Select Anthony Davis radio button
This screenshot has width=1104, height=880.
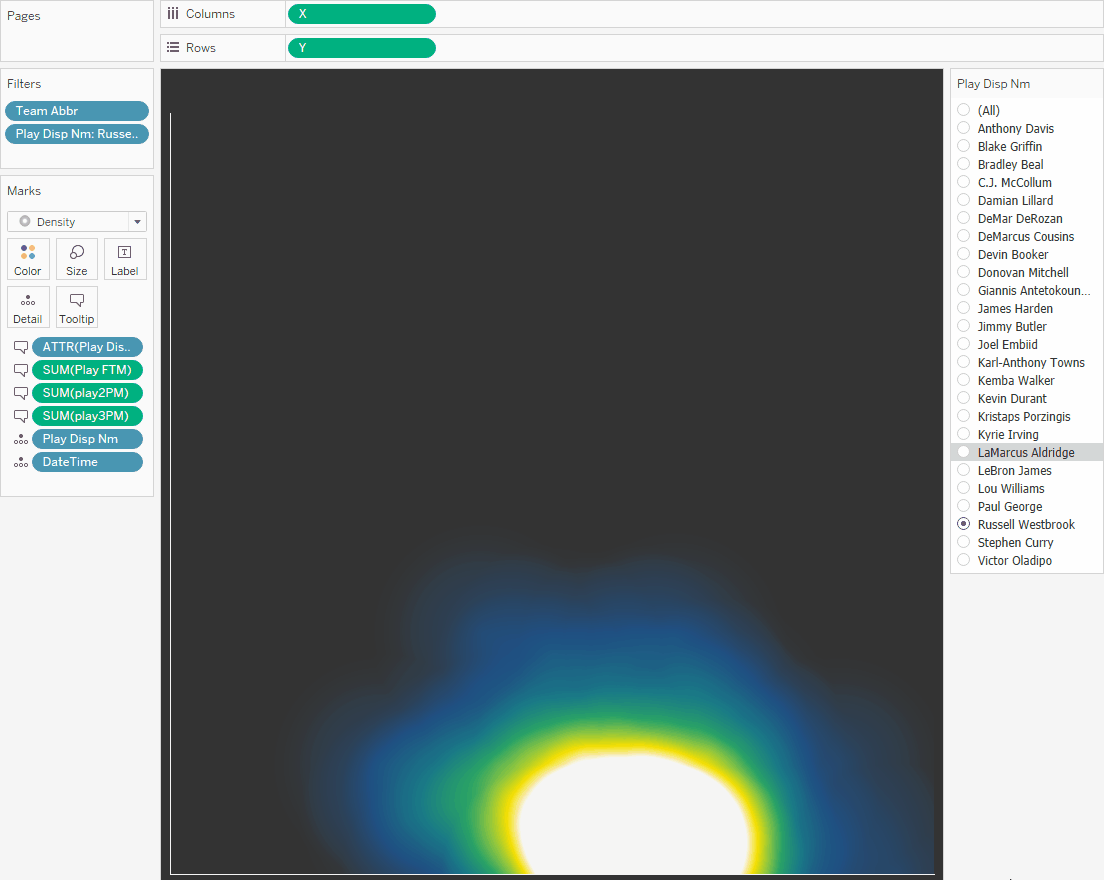click(964, 128)
